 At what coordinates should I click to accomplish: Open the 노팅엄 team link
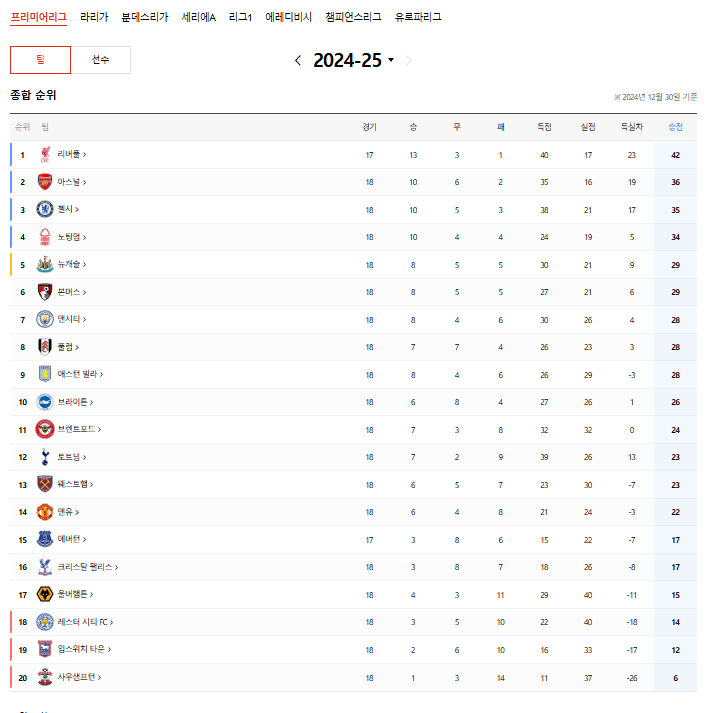pyautogui.click(x=71, y=237)
